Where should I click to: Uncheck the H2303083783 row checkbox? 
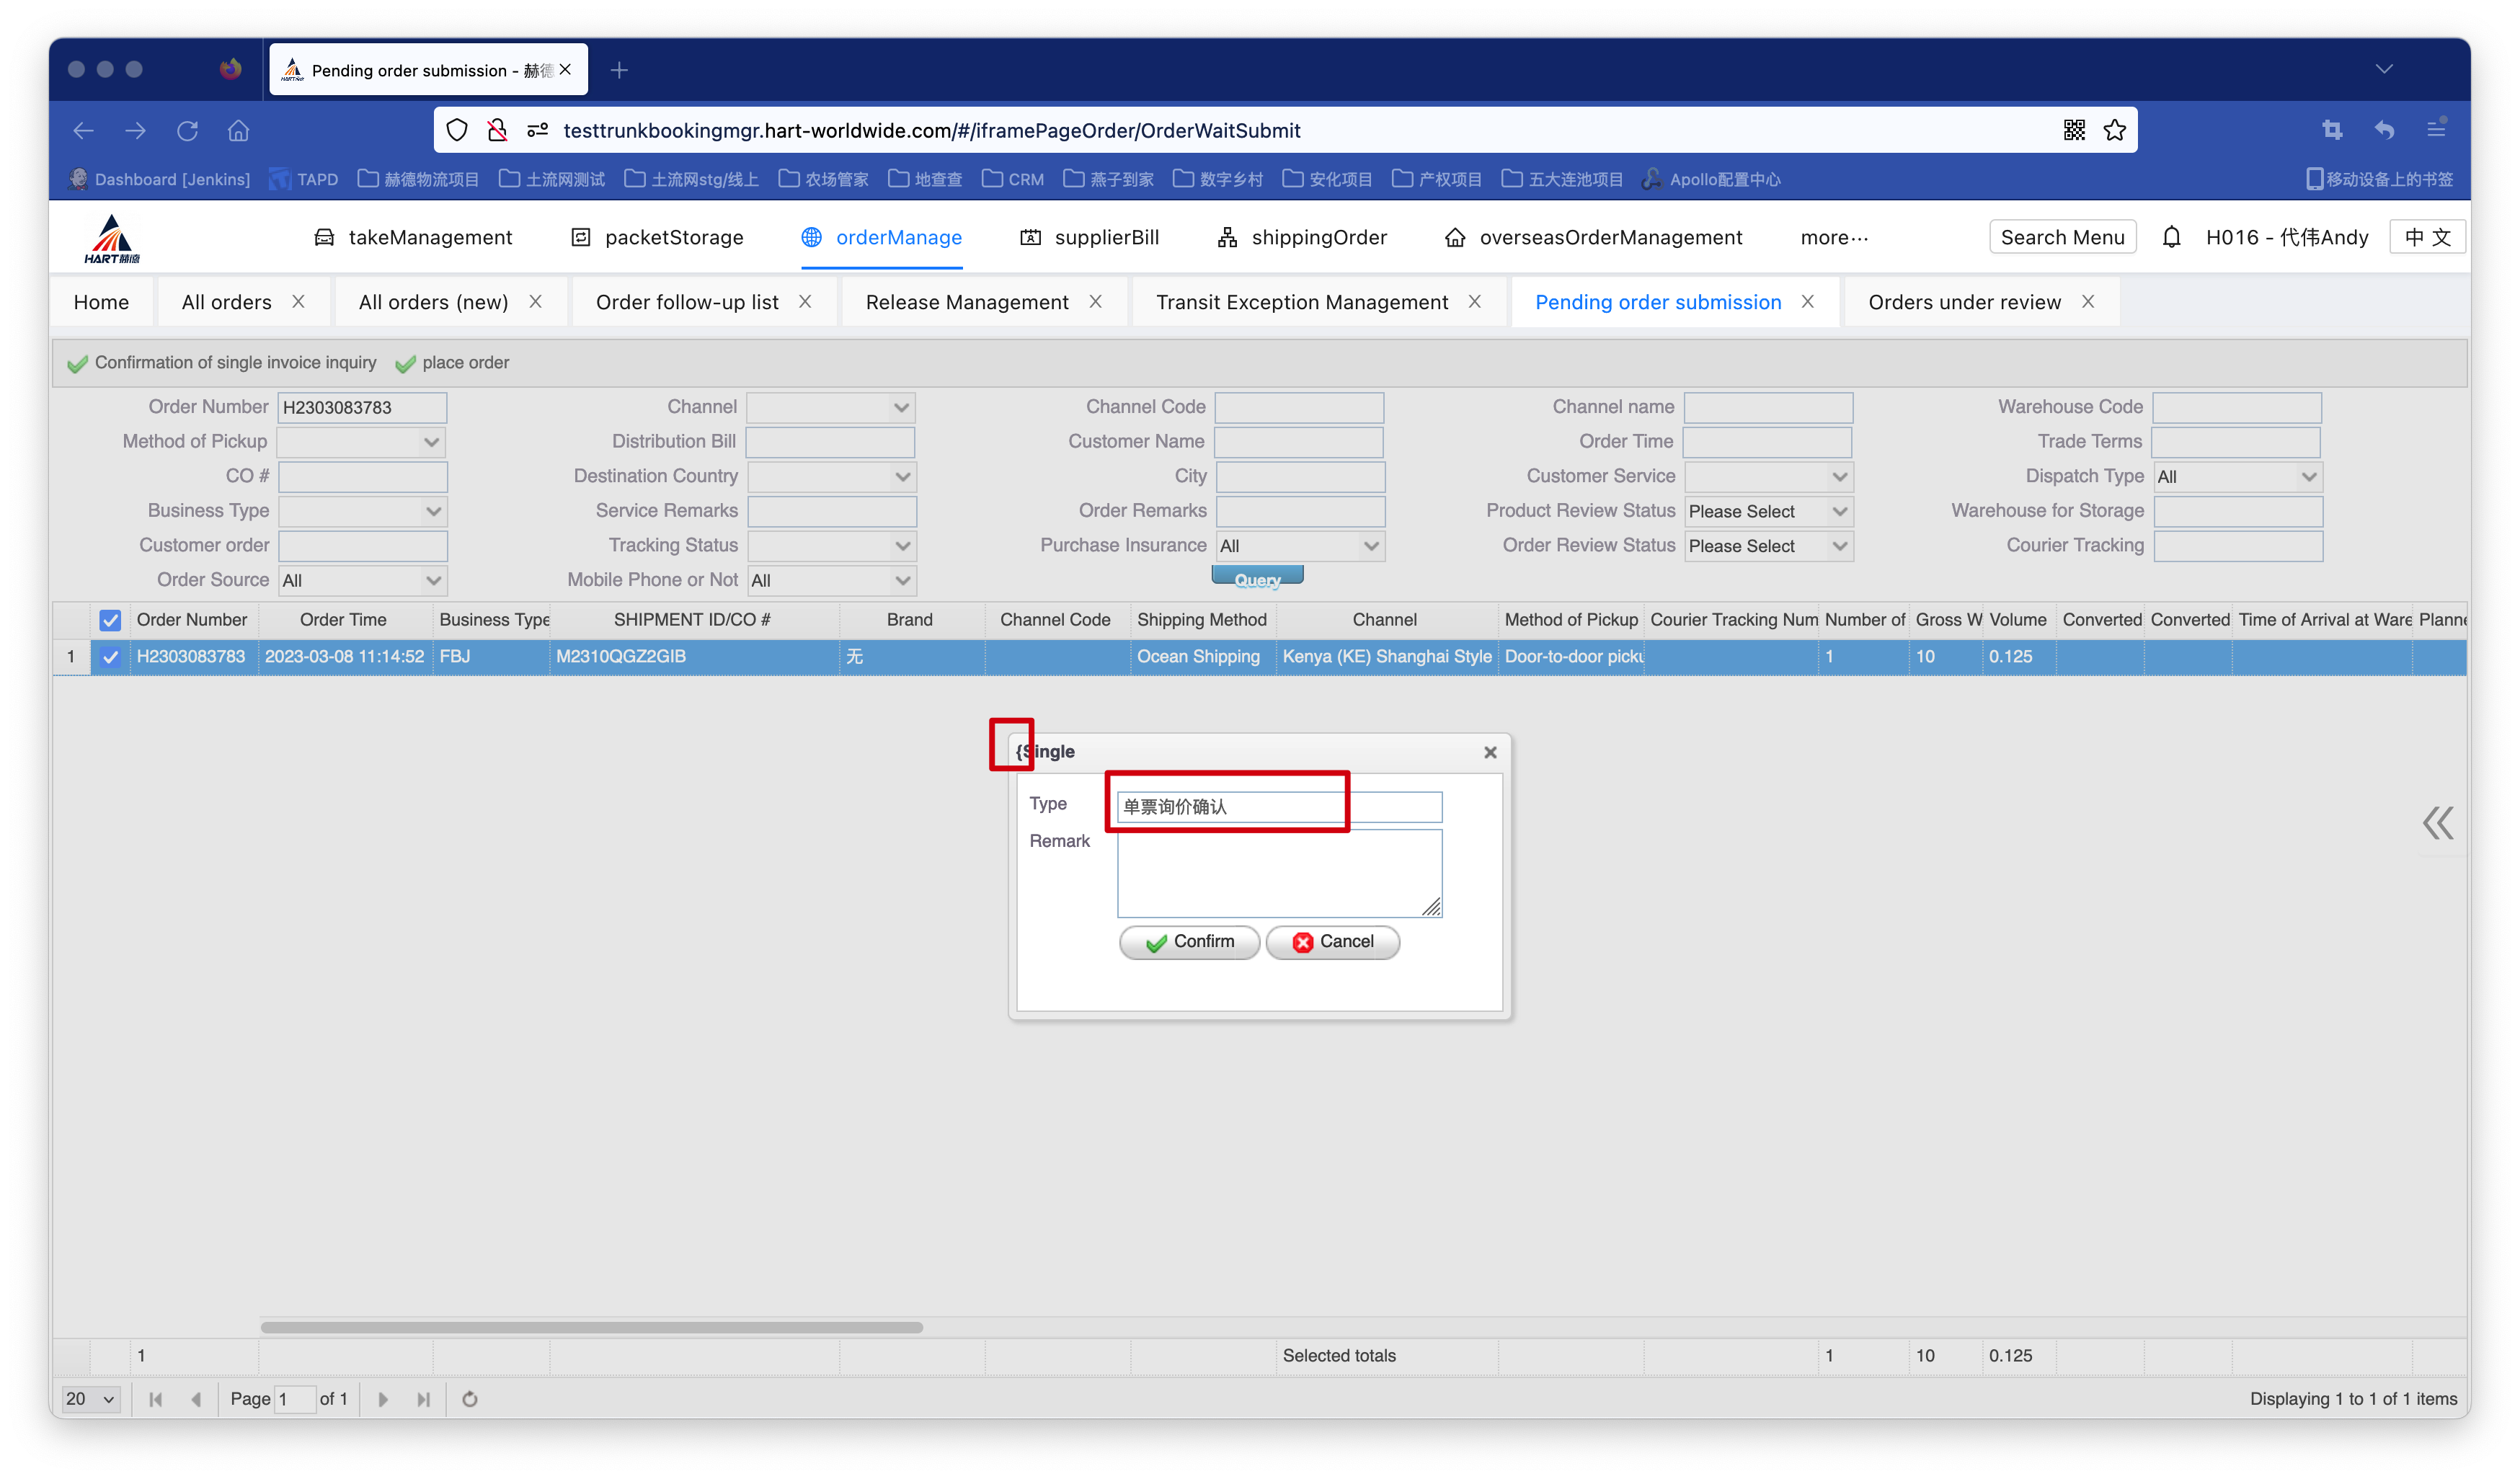pyautogui.click(x=110, y=657)
